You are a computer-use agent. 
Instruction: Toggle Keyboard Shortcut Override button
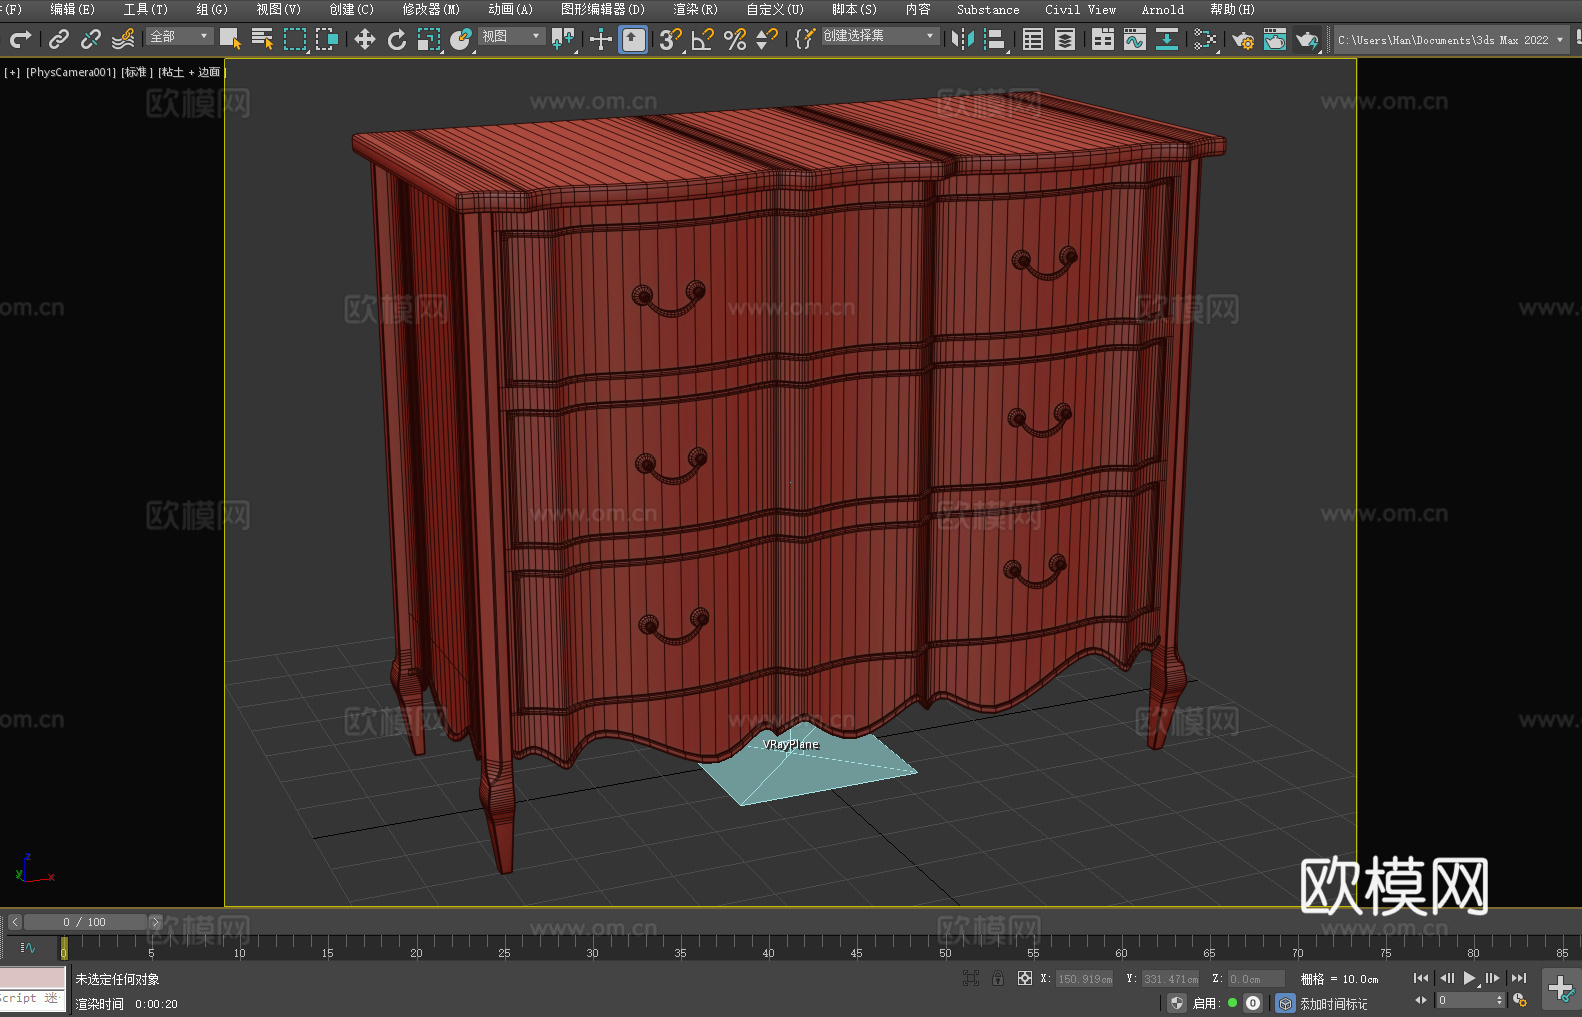(x=633, y=39)
